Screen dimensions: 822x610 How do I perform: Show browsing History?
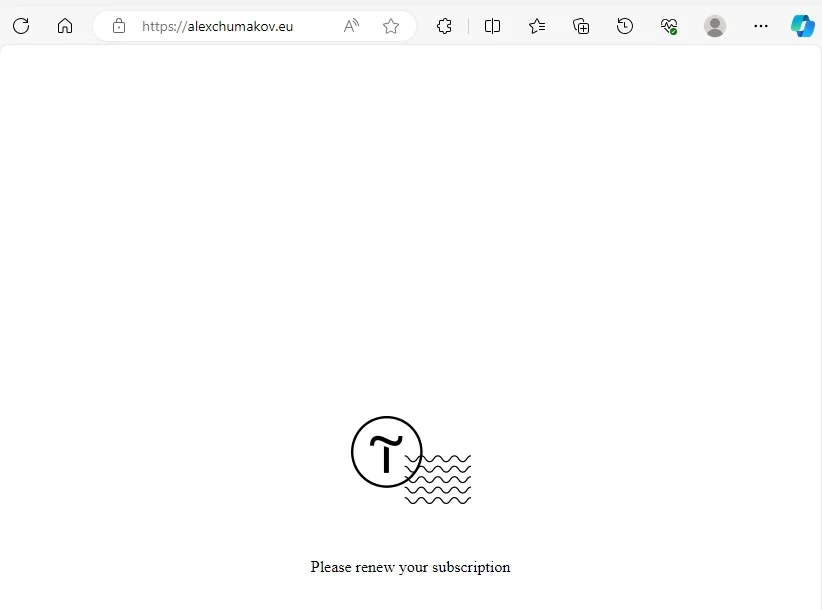(625, 26)
